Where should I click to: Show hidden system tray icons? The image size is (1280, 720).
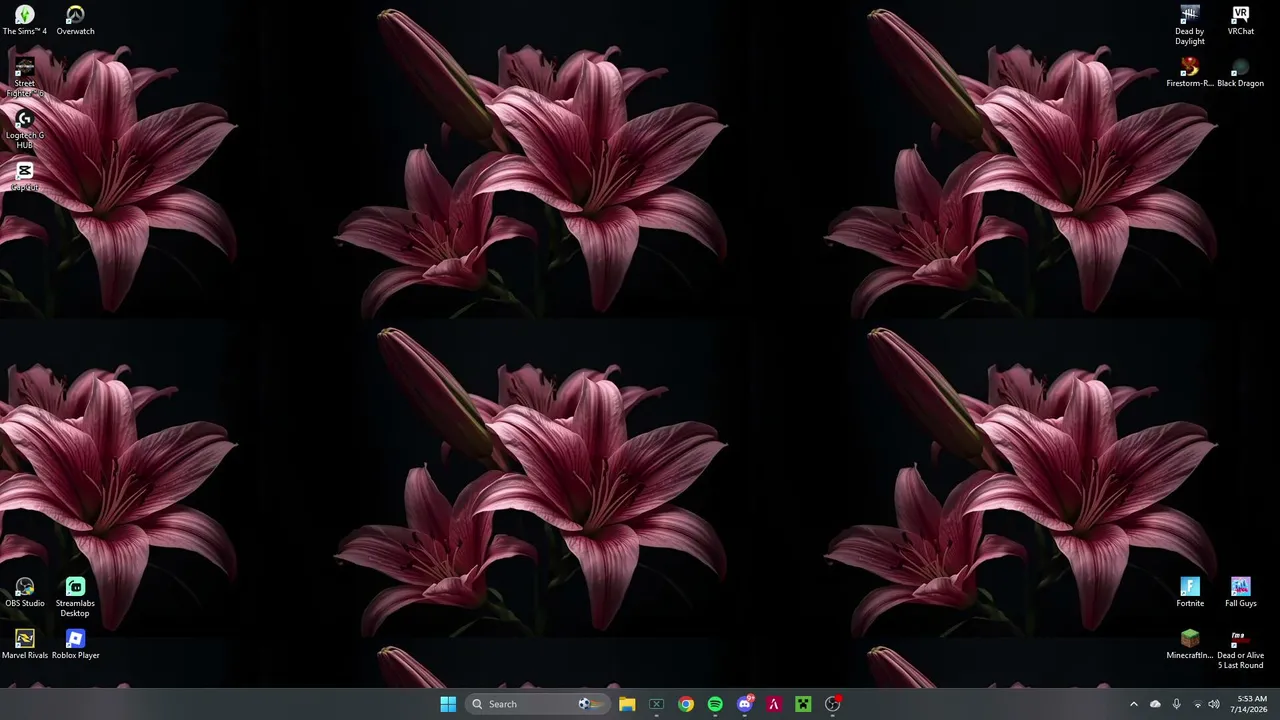click(1134, 704)
